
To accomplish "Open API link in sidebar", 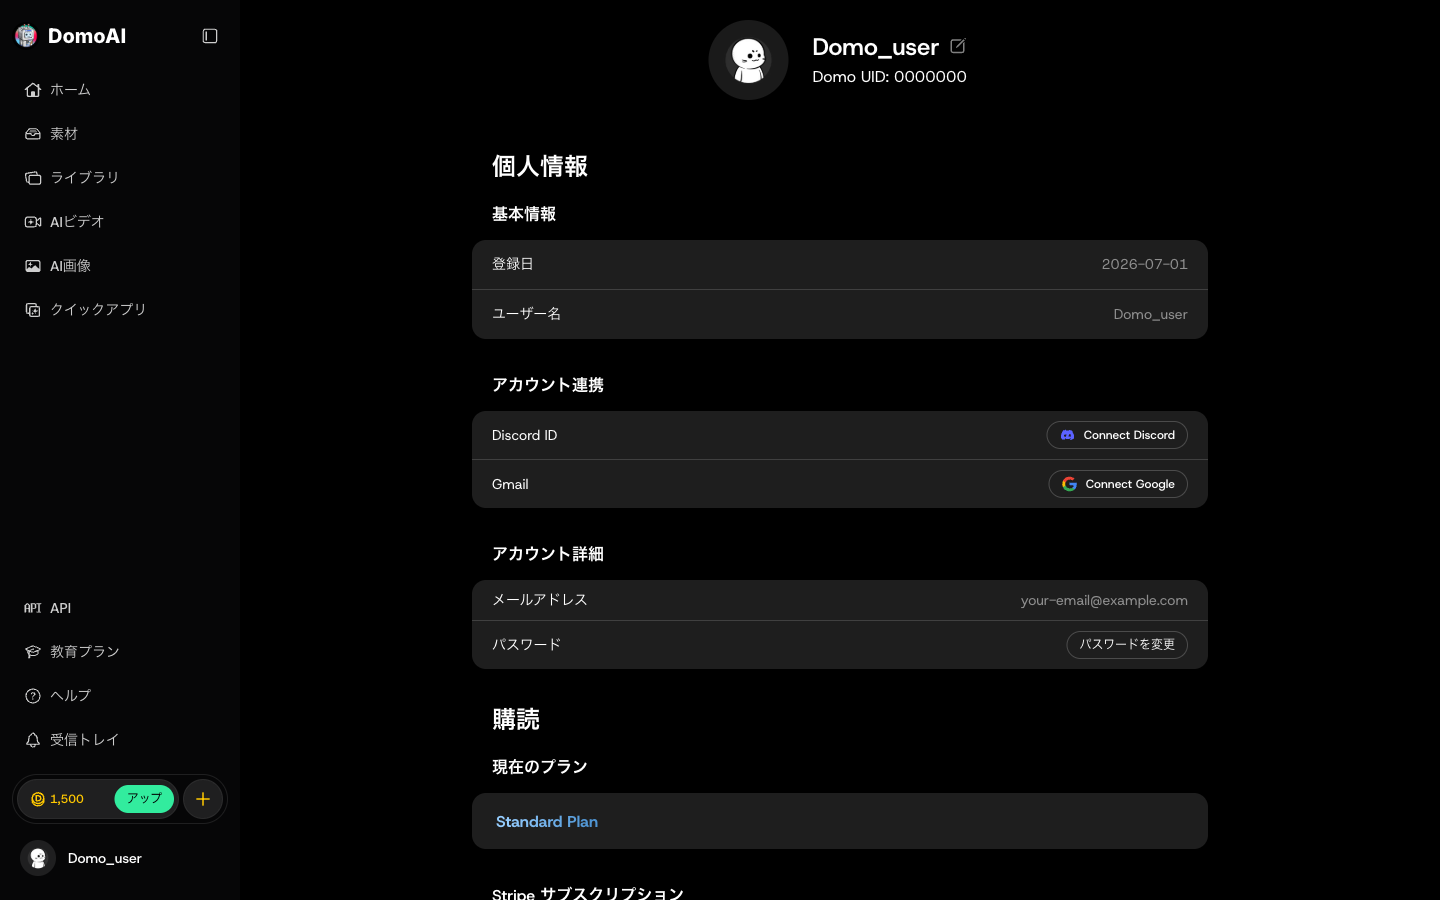I will point(60,608).
